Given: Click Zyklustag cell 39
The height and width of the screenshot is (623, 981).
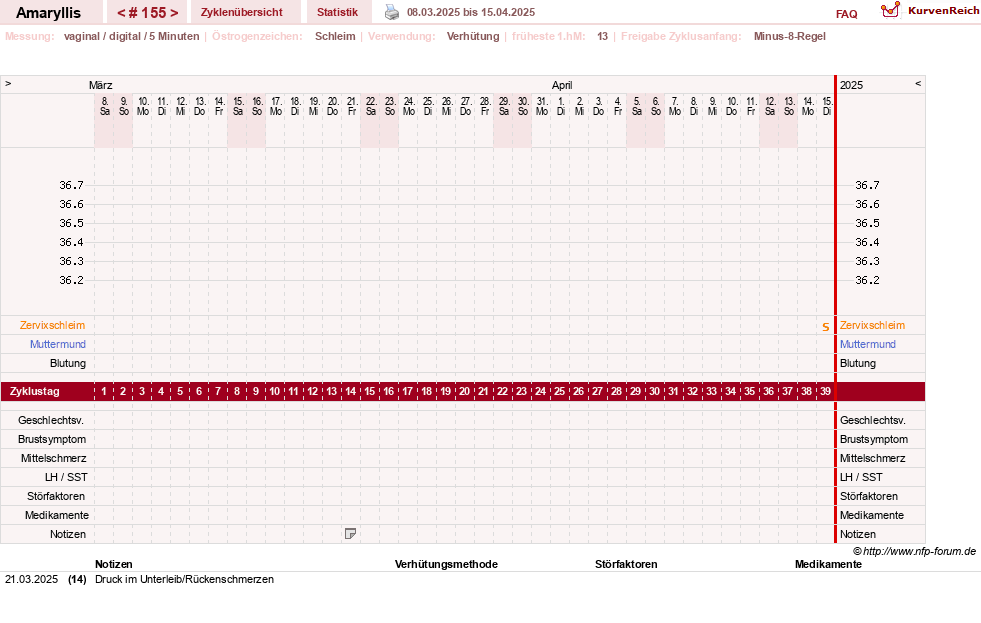Looking at the screenshot, I should point(825,391).
